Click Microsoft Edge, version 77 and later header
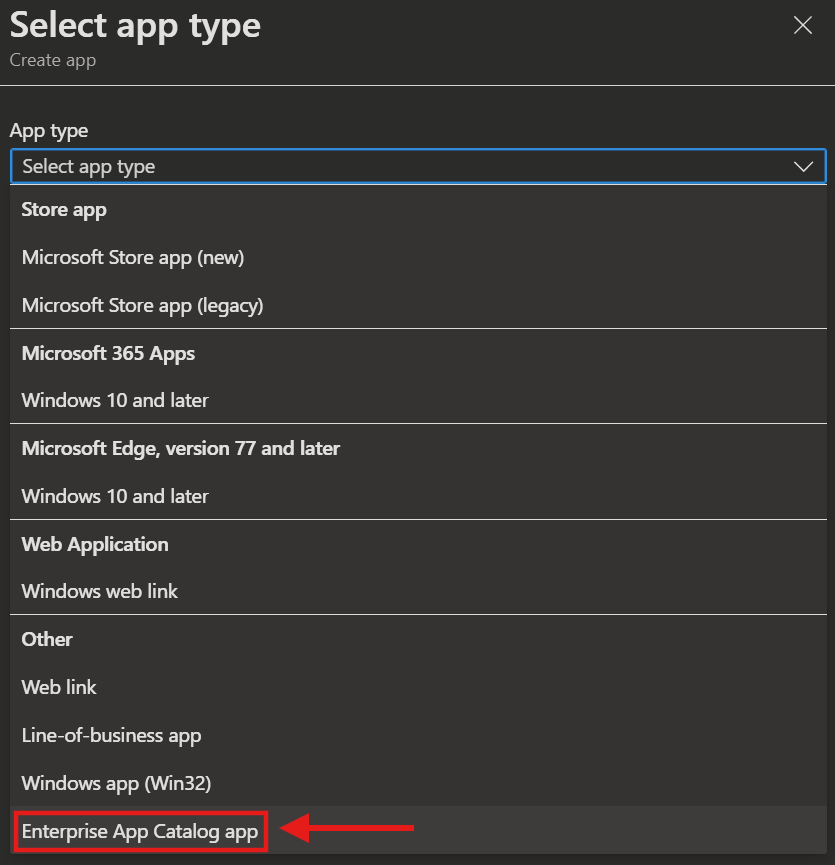Image resolution: width=835 pixels, height=865 pixels. coord(180,448)
